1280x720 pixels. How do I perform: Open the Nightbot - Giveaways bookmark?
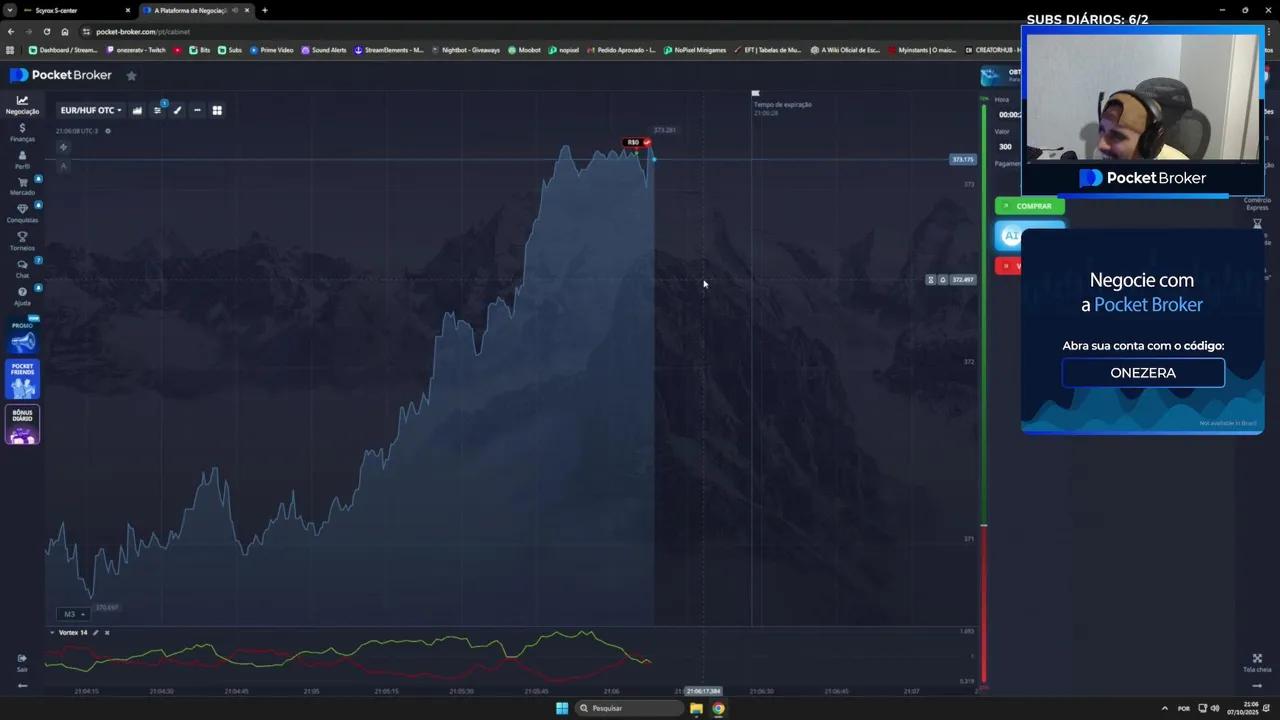[x=466, y=50]
